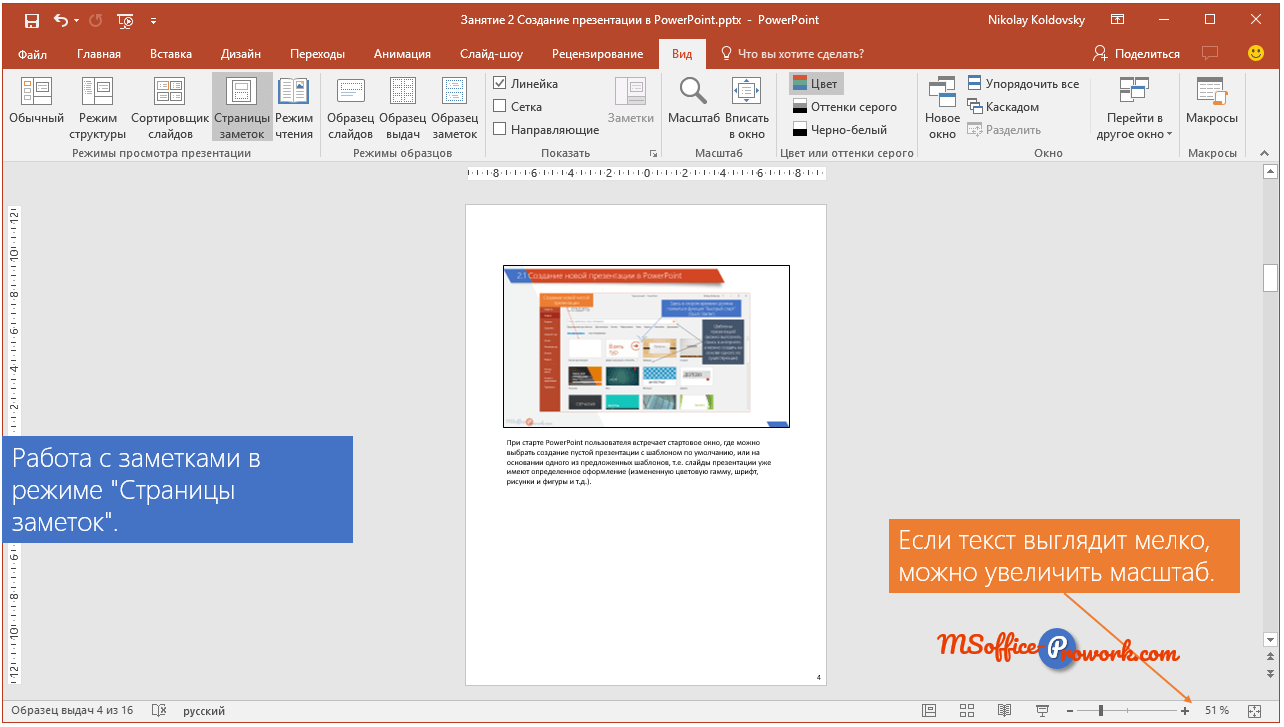Open Образец заметок master

[454, 107]
